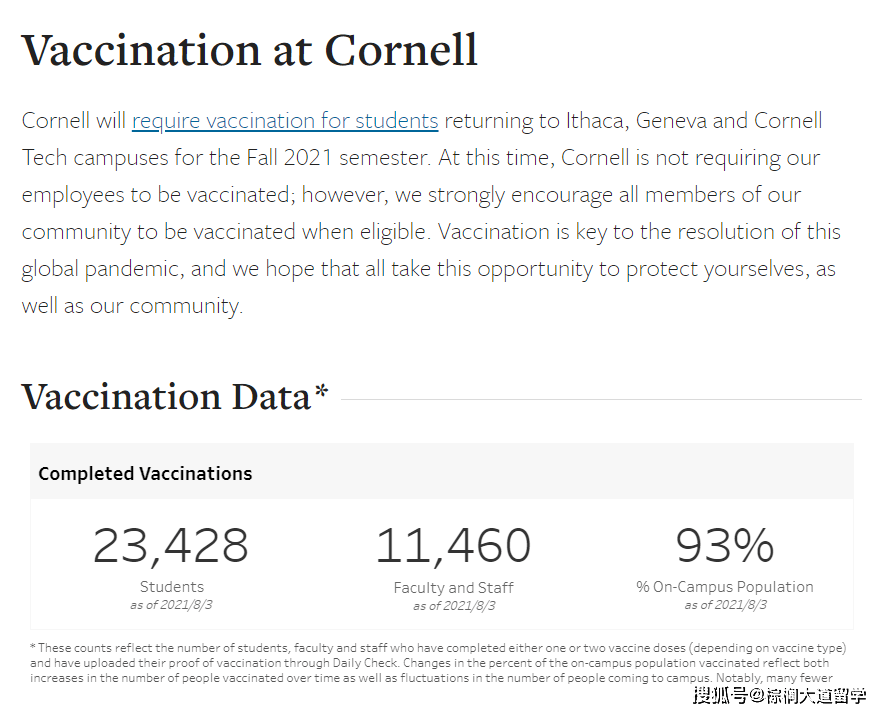Click the divider line beside 'Vaccination Data'
885x714 pixels.
point(600,400)
